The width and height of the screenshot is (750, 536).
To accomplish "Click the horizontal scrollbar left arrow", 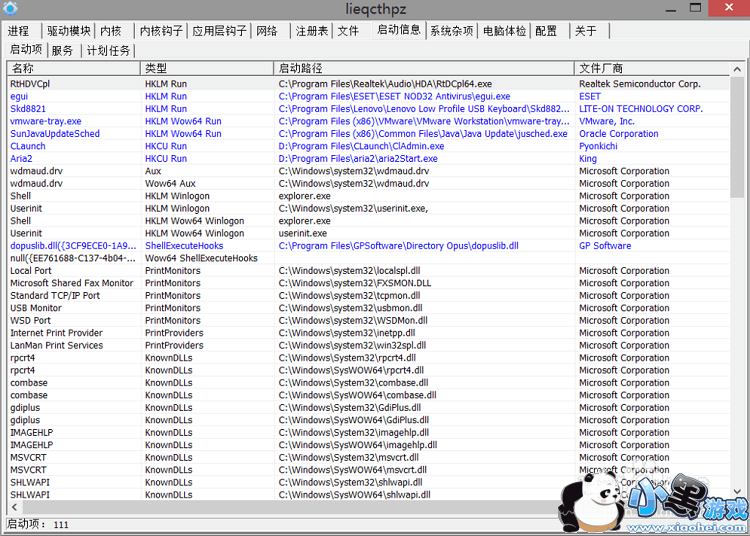I will 14,507.
